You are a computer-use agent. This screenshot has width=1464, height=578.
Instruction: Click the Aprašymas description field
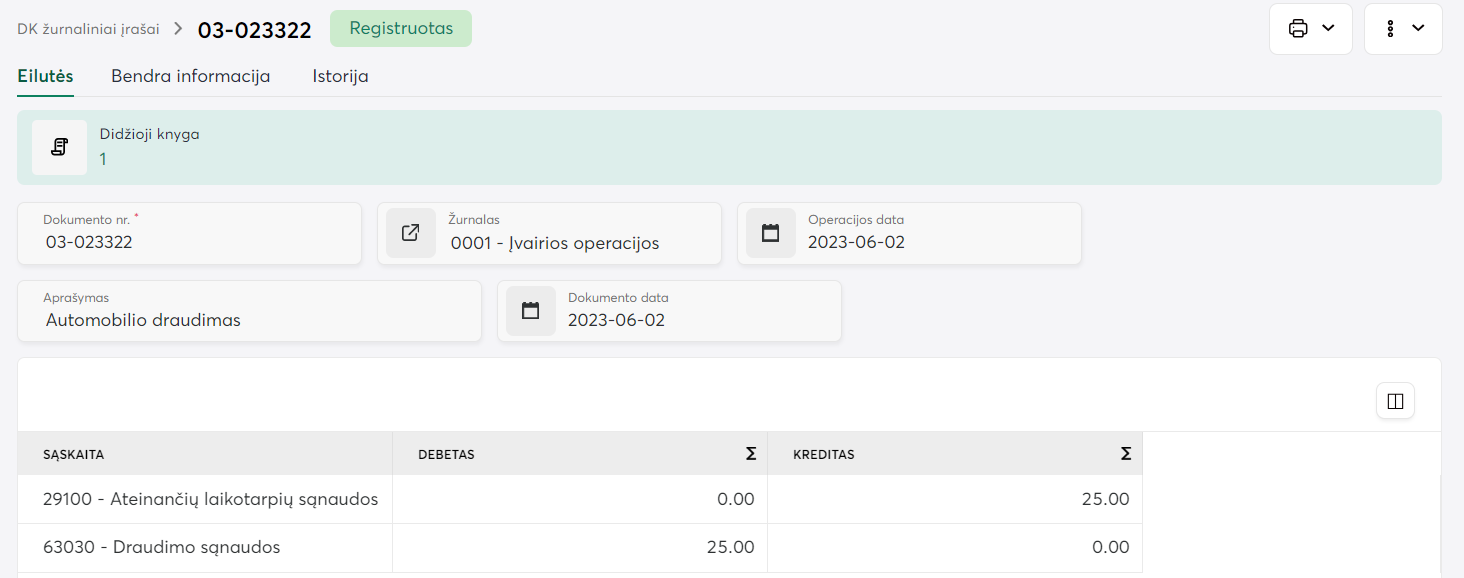250,320
